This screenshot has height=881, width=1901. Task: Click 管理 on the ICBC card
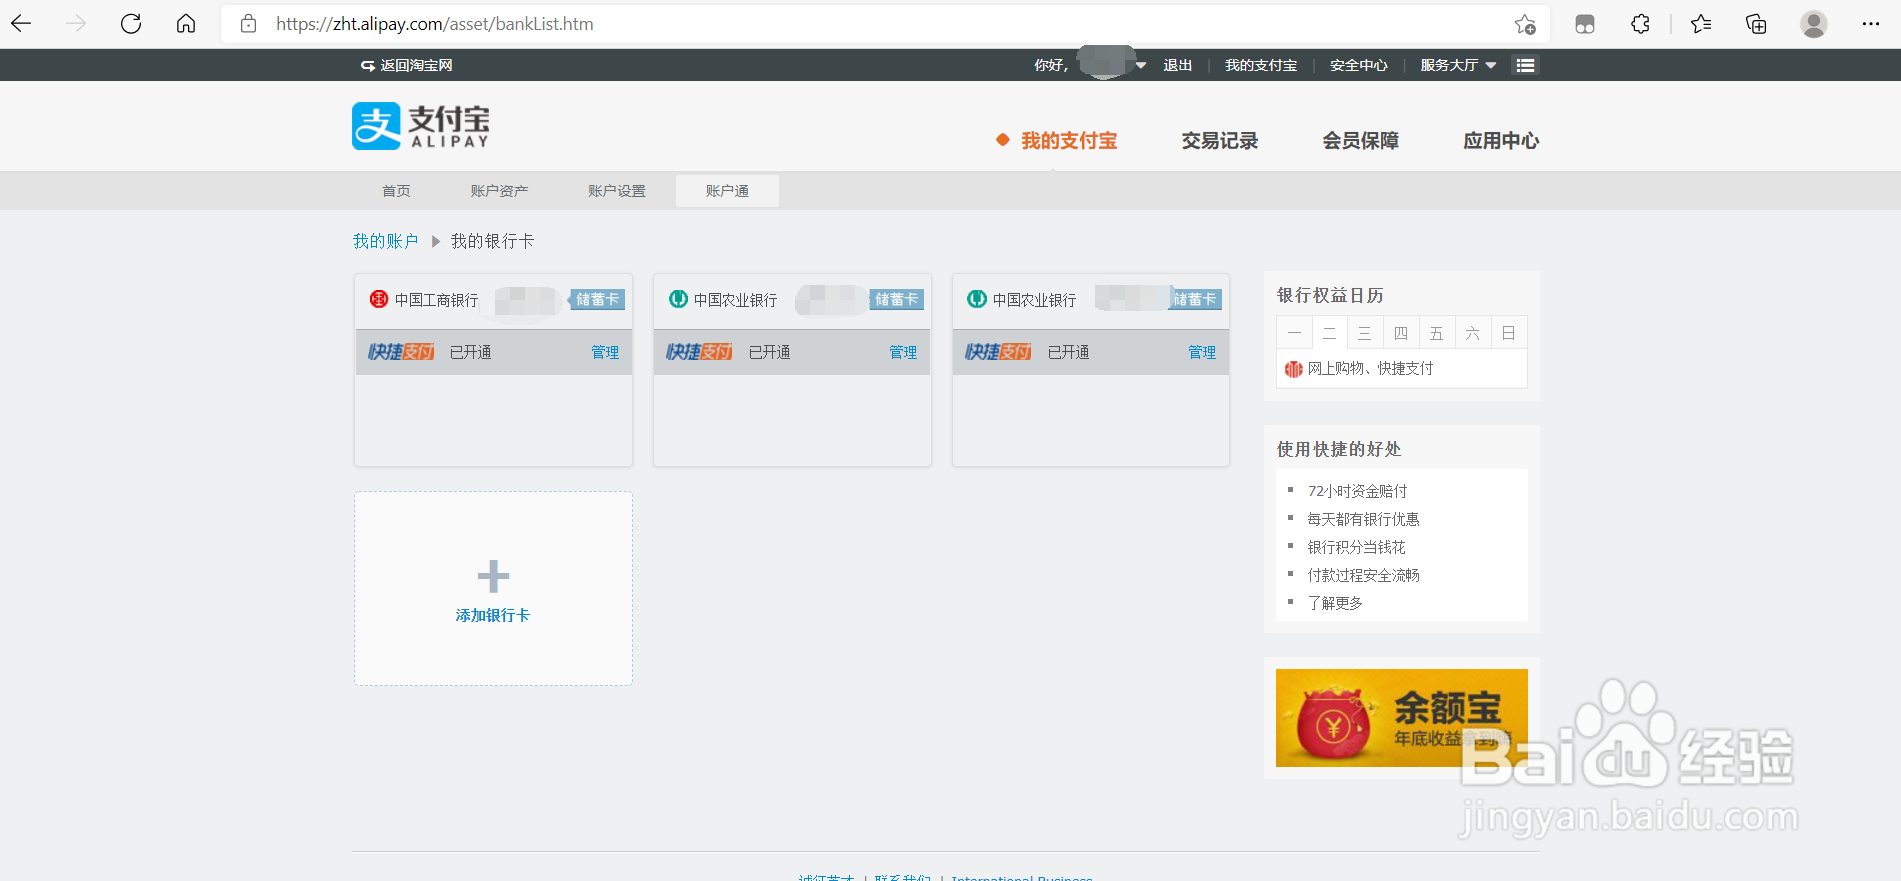(x=605, y=352)
